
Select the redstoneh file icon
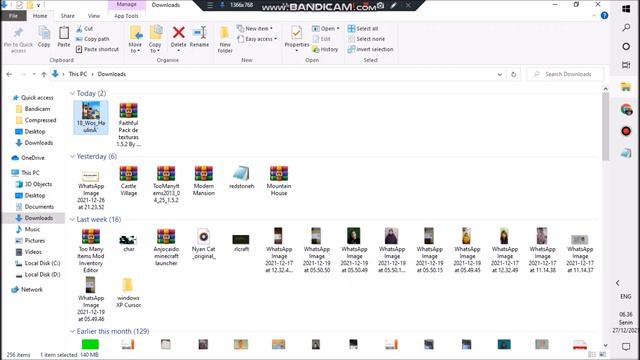coord(241,173)
